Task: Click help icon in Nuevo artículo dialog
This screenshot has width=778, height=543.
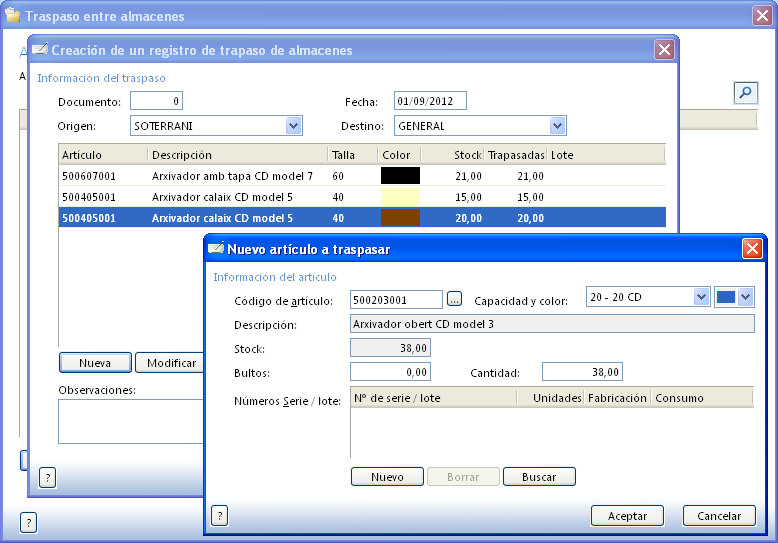Action: [x=220, y=515]
